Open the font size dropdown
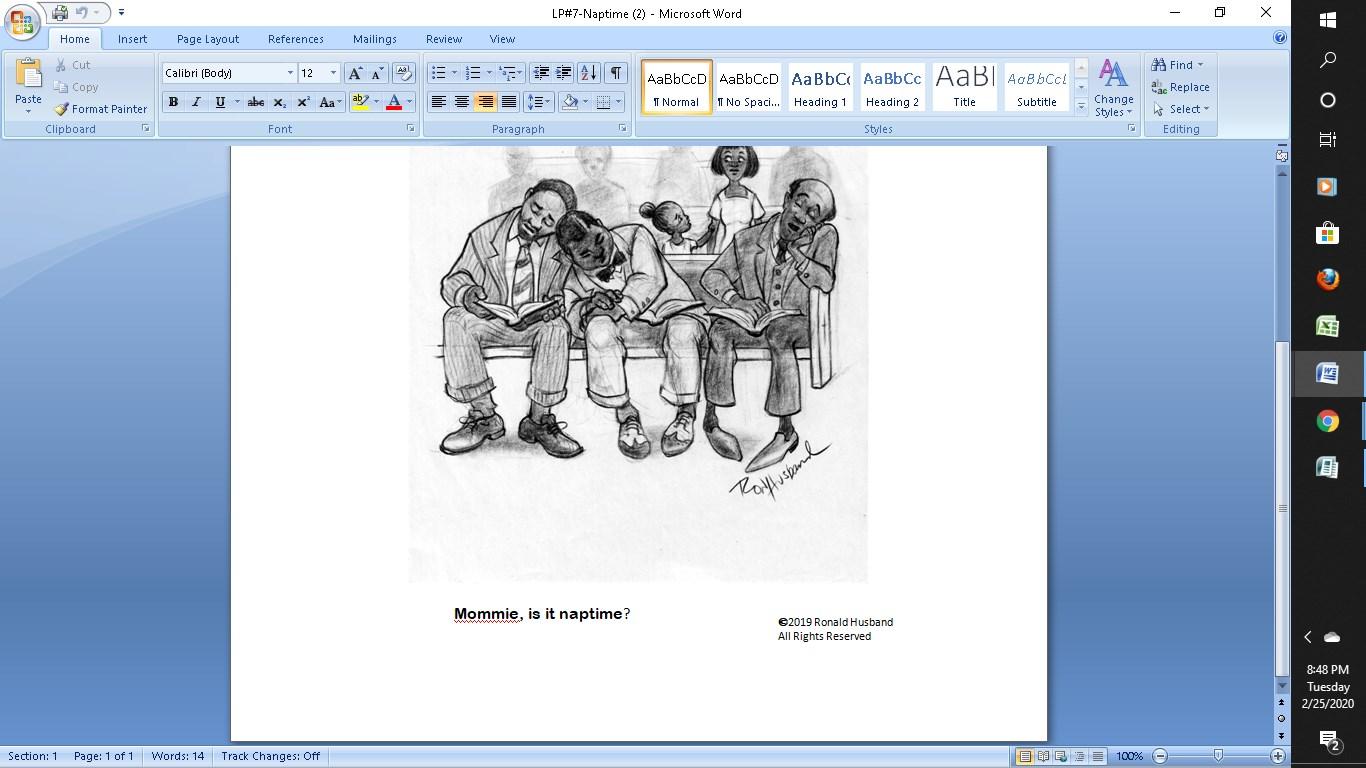This screenshot has width=1366, height=768. (334, 73)
